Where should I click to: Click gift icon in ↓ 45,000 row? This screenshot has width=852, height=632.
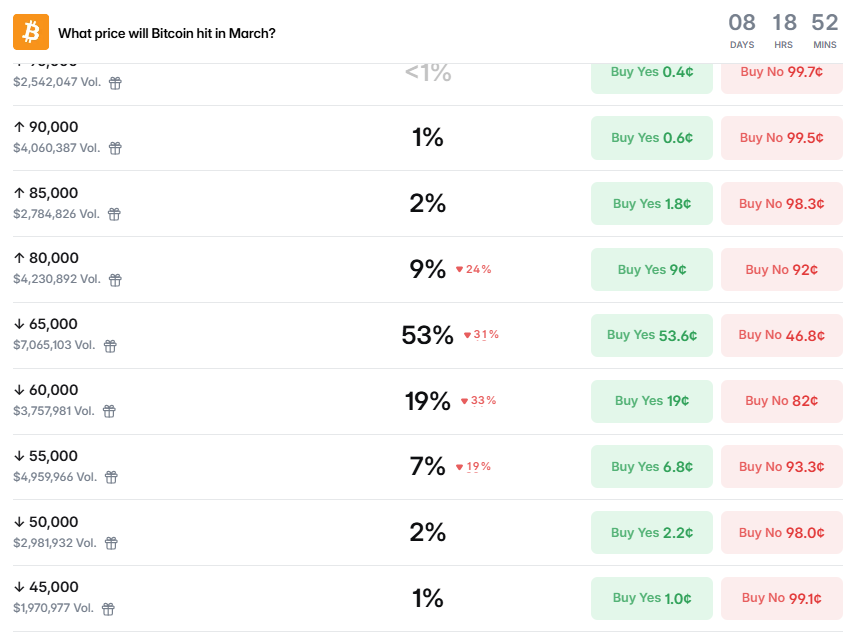(x=108, y=608)
